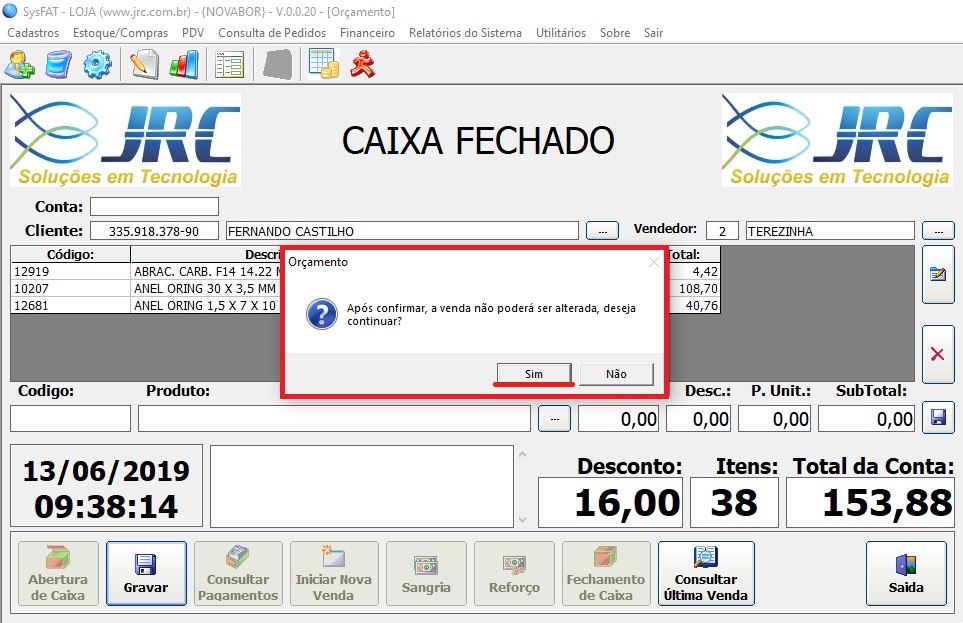Click the Vendedor code field
Screen dimensions: 963x623
722,231
